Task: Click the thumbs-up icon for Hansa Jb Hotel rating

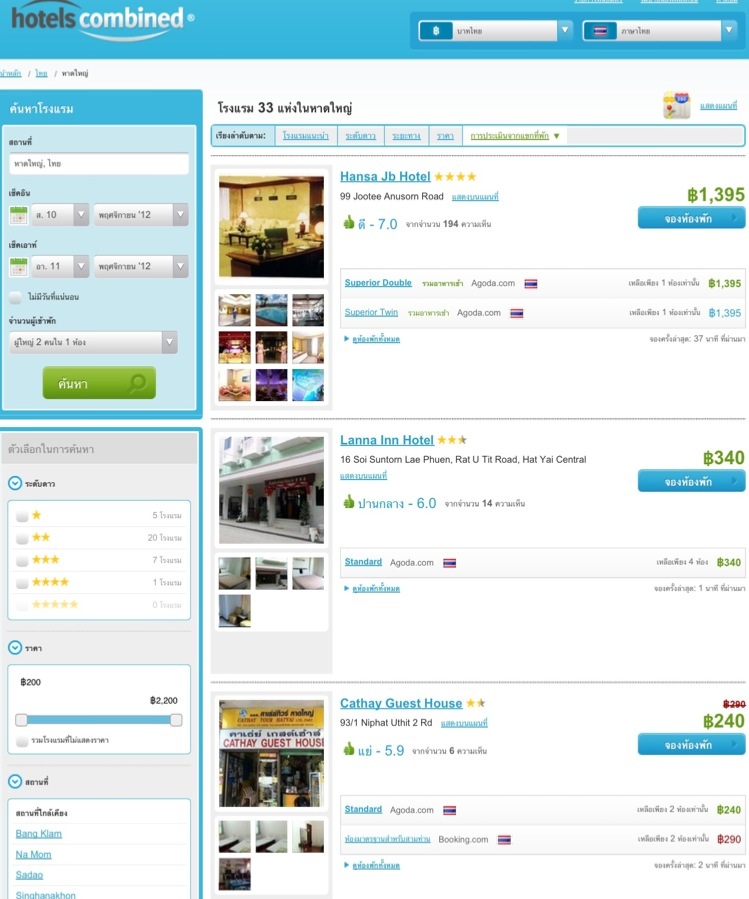Action: pyautogui.click(x=348, y=222)
